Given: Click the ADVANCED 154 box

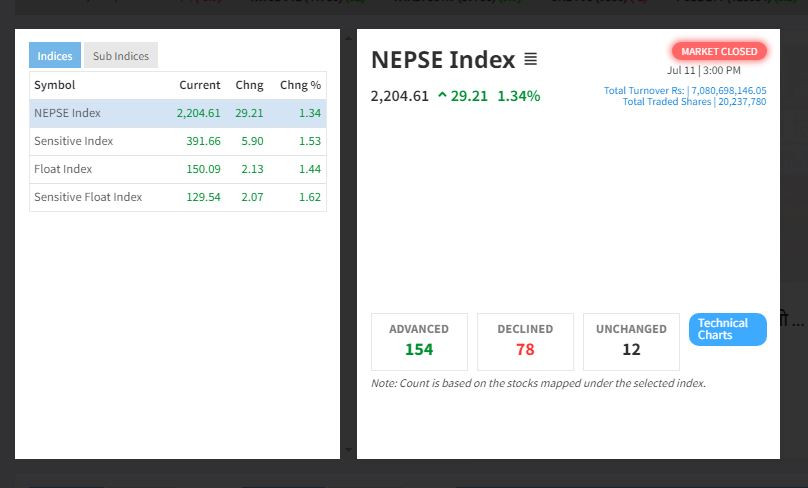Looking at the screenshot, I should 419,342.
